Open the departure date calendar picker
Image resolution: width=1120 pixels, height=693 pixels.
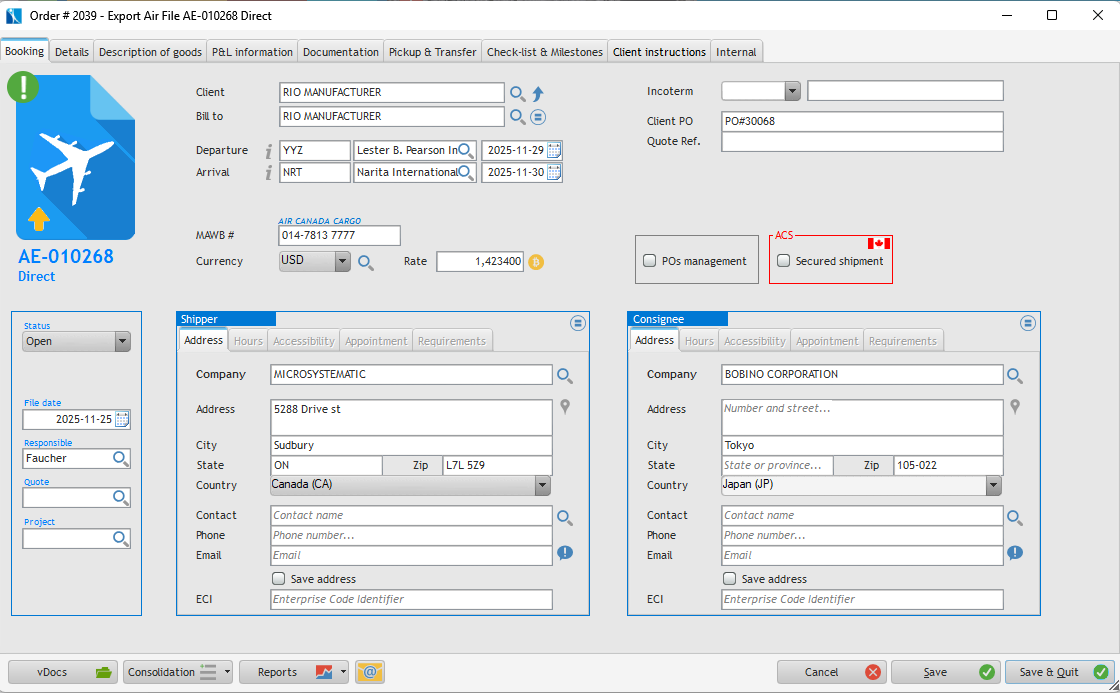(554, 150)
